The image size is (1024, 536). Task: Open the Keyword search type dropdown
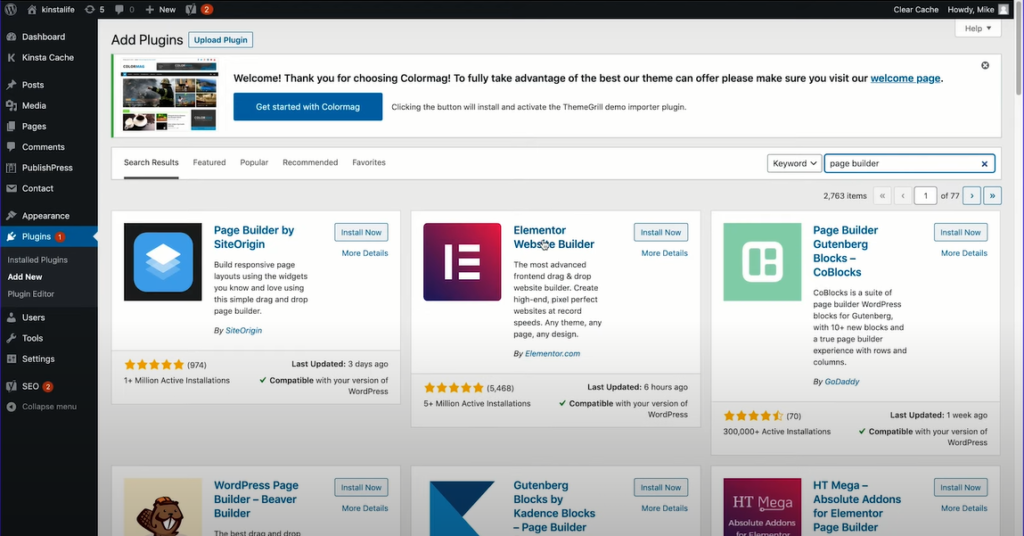(x=795, y=163)
